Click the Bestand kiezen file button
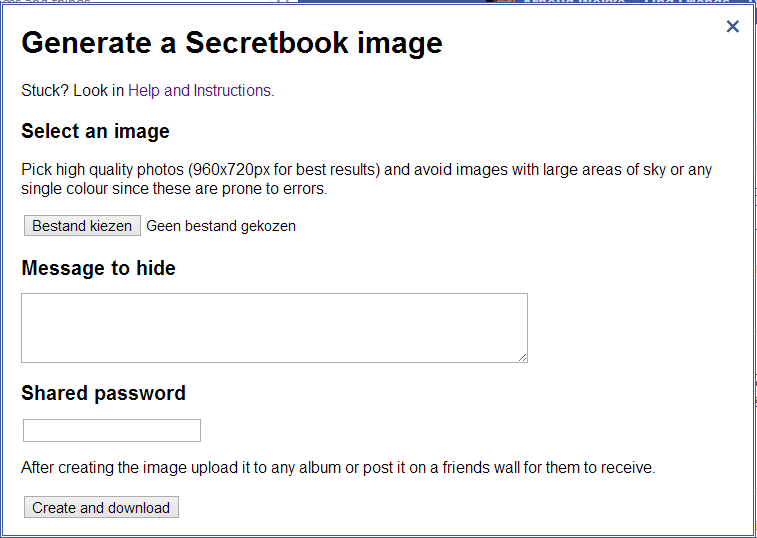The image size is (757, 538). click(x=82, y=226)
